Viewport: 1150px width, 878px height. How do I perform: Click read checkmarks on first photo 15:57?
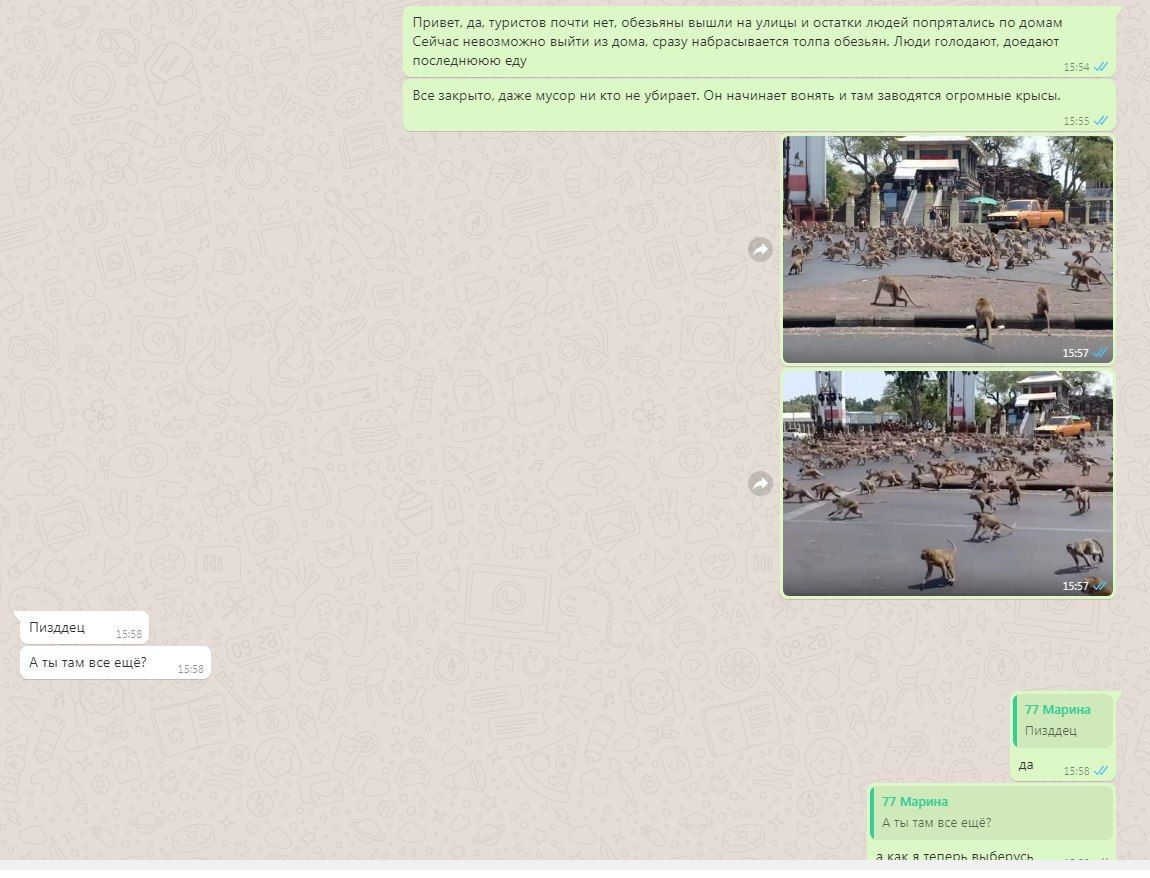point(1100,353)
